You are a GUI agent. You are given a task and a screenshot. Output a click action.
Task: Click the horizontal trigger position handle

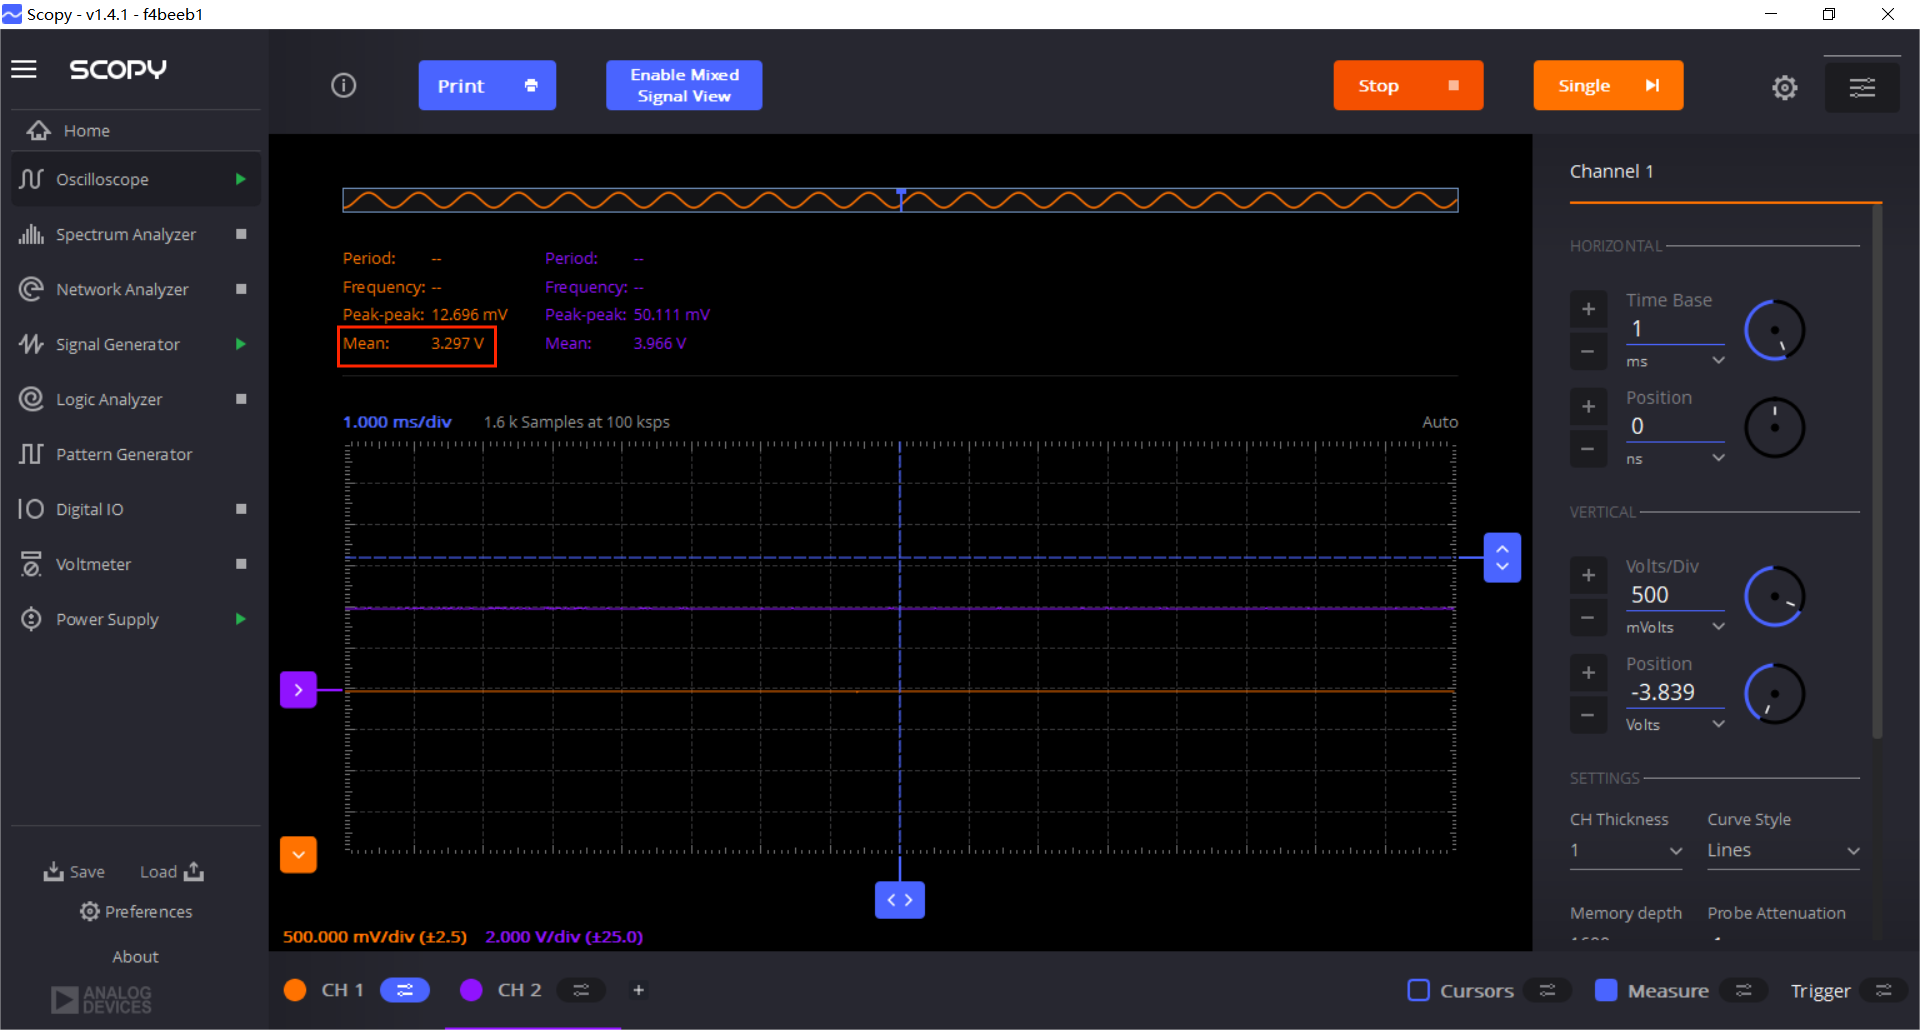pos(900,900)
